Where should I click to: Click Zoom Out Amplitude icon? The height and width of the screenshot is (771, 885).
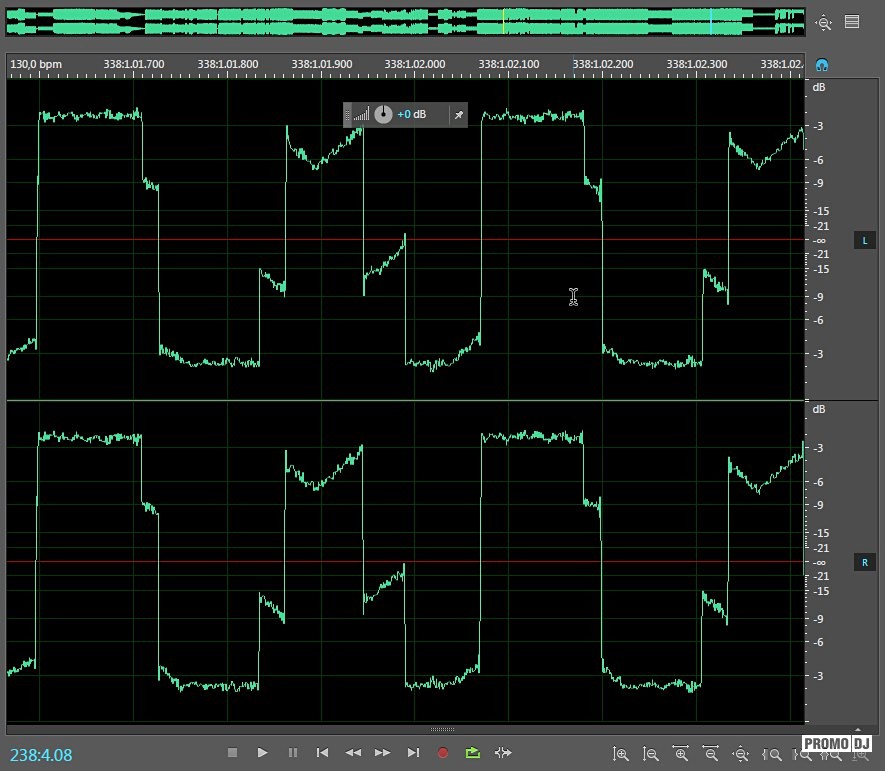coord(651,755)
